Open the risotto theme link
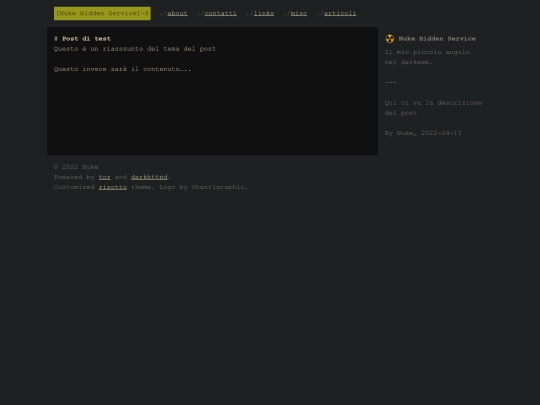Screen dimensions: 540x405 pyautogui.click(x=113, y=187)
